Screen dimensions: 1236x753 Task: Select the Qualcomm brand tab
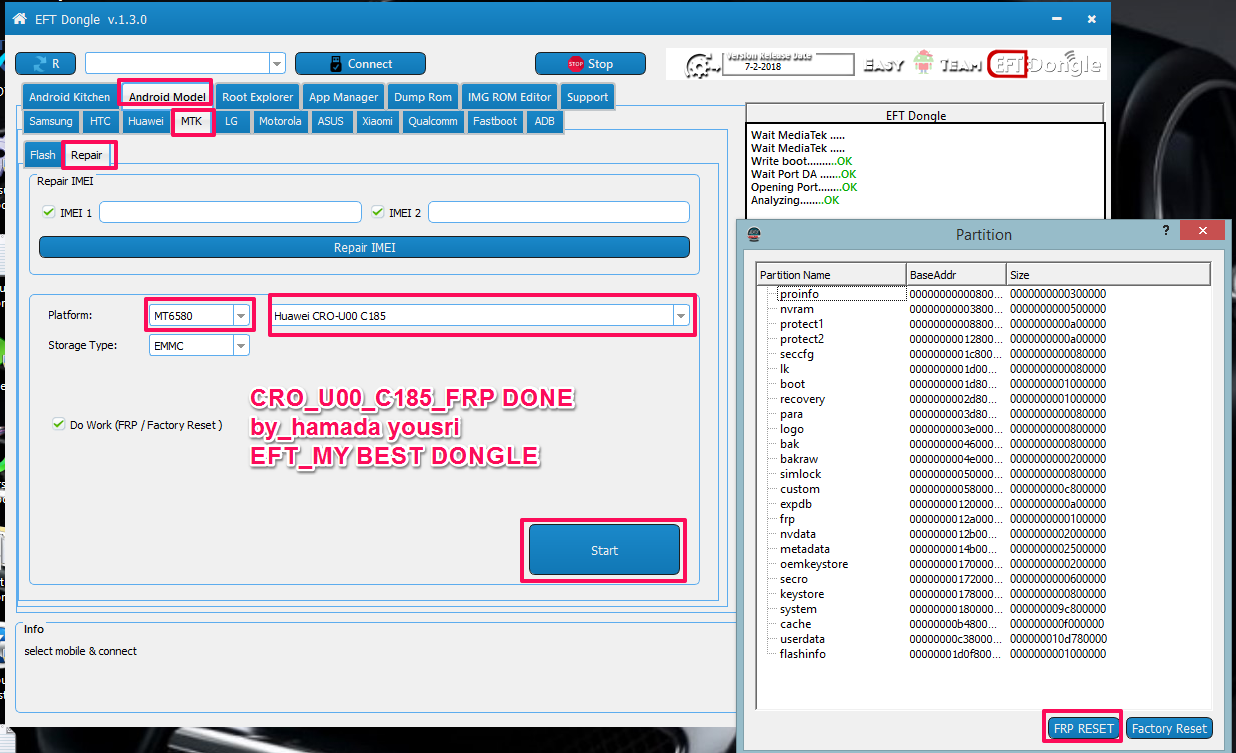tap(432, 121)
